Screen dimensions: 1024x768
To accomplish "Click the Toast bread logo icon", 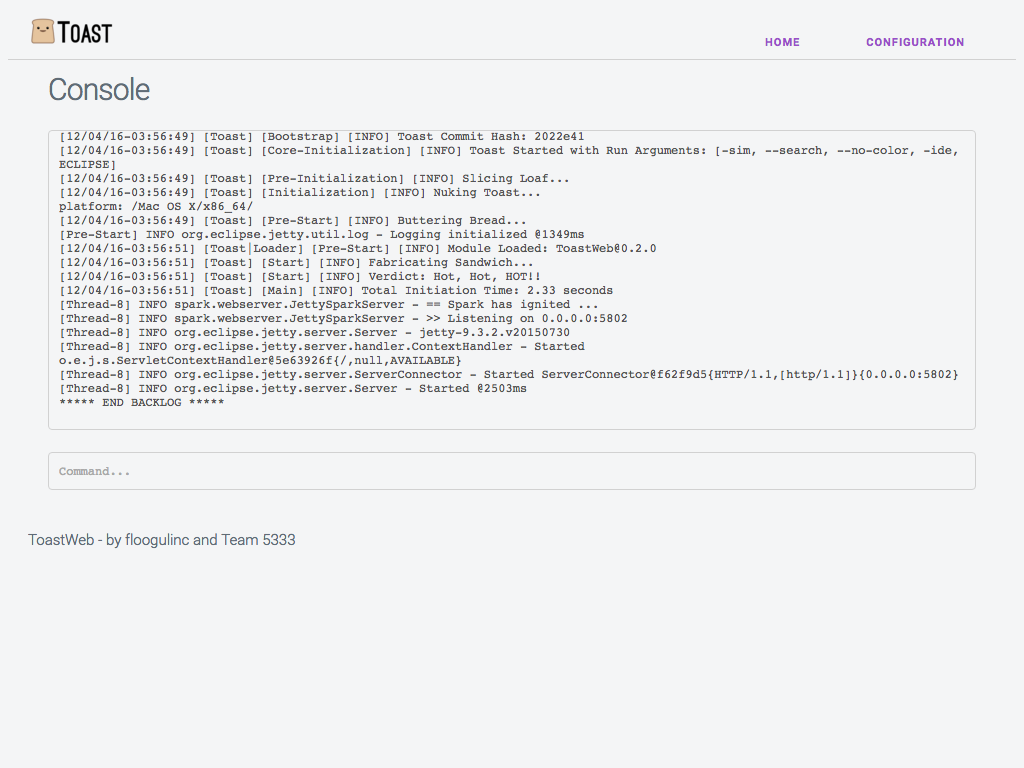I will (43, 31).
